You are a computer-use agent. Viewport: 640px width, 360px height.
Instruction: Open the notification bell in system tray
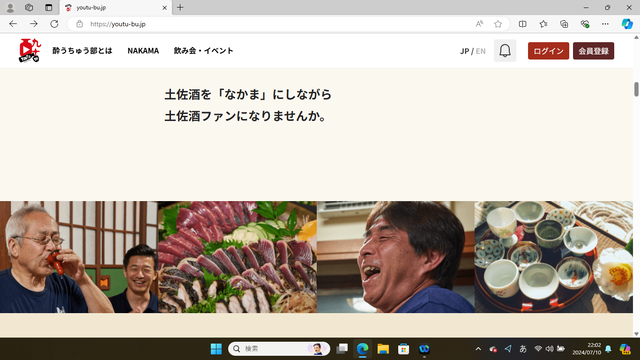(x=608, y=349)
